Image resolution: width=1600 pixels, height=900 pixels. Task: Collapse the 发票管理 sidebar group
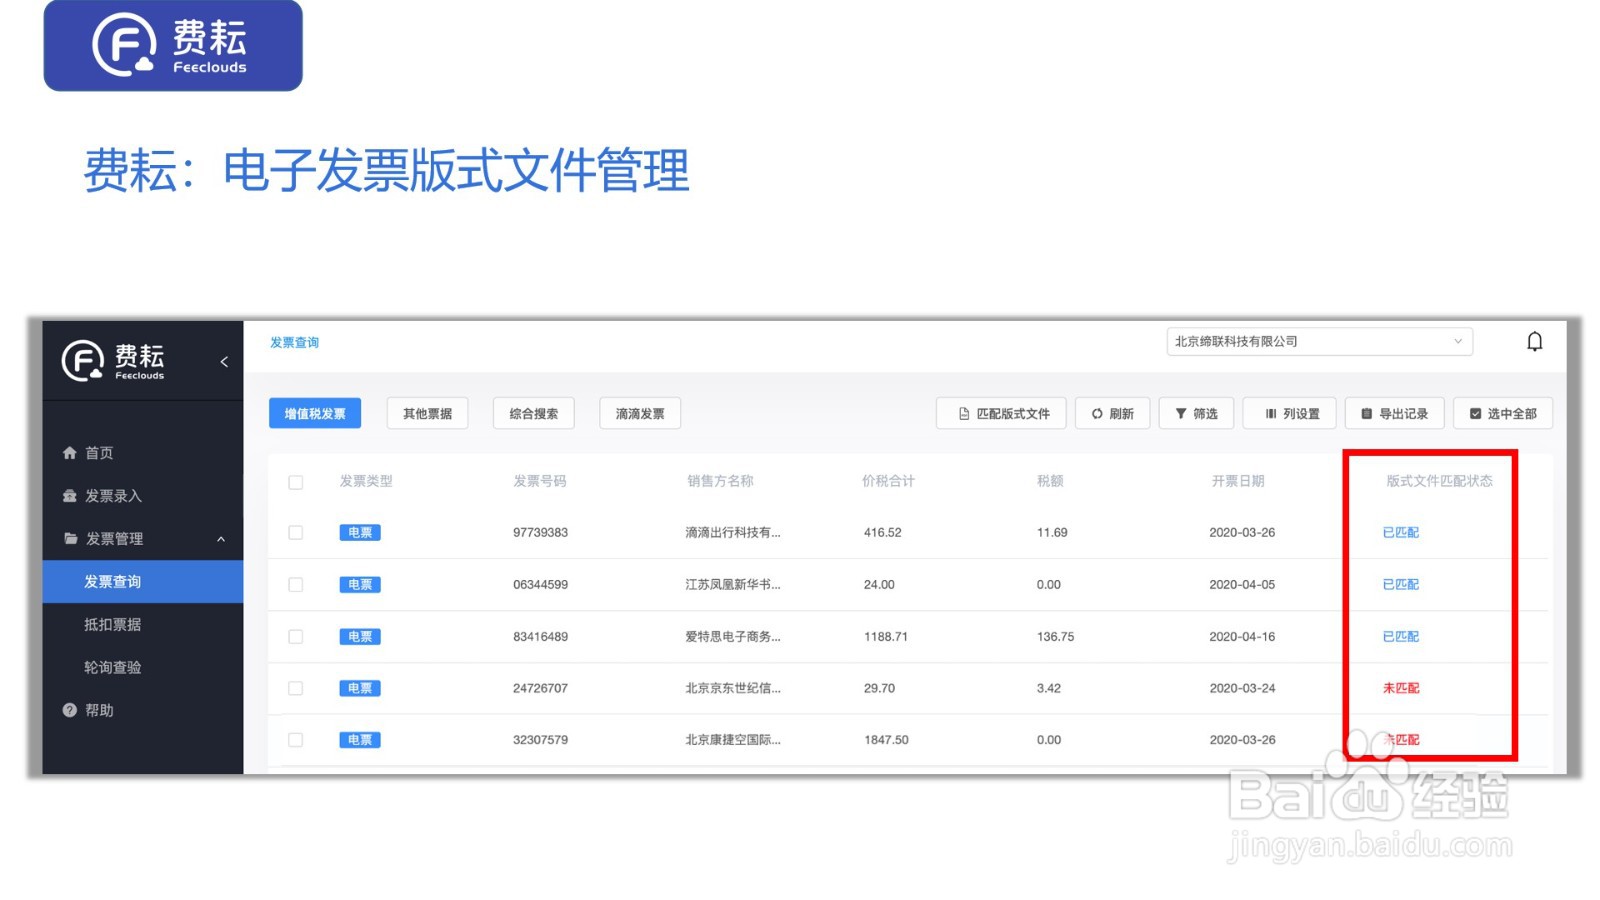point(143,539)
